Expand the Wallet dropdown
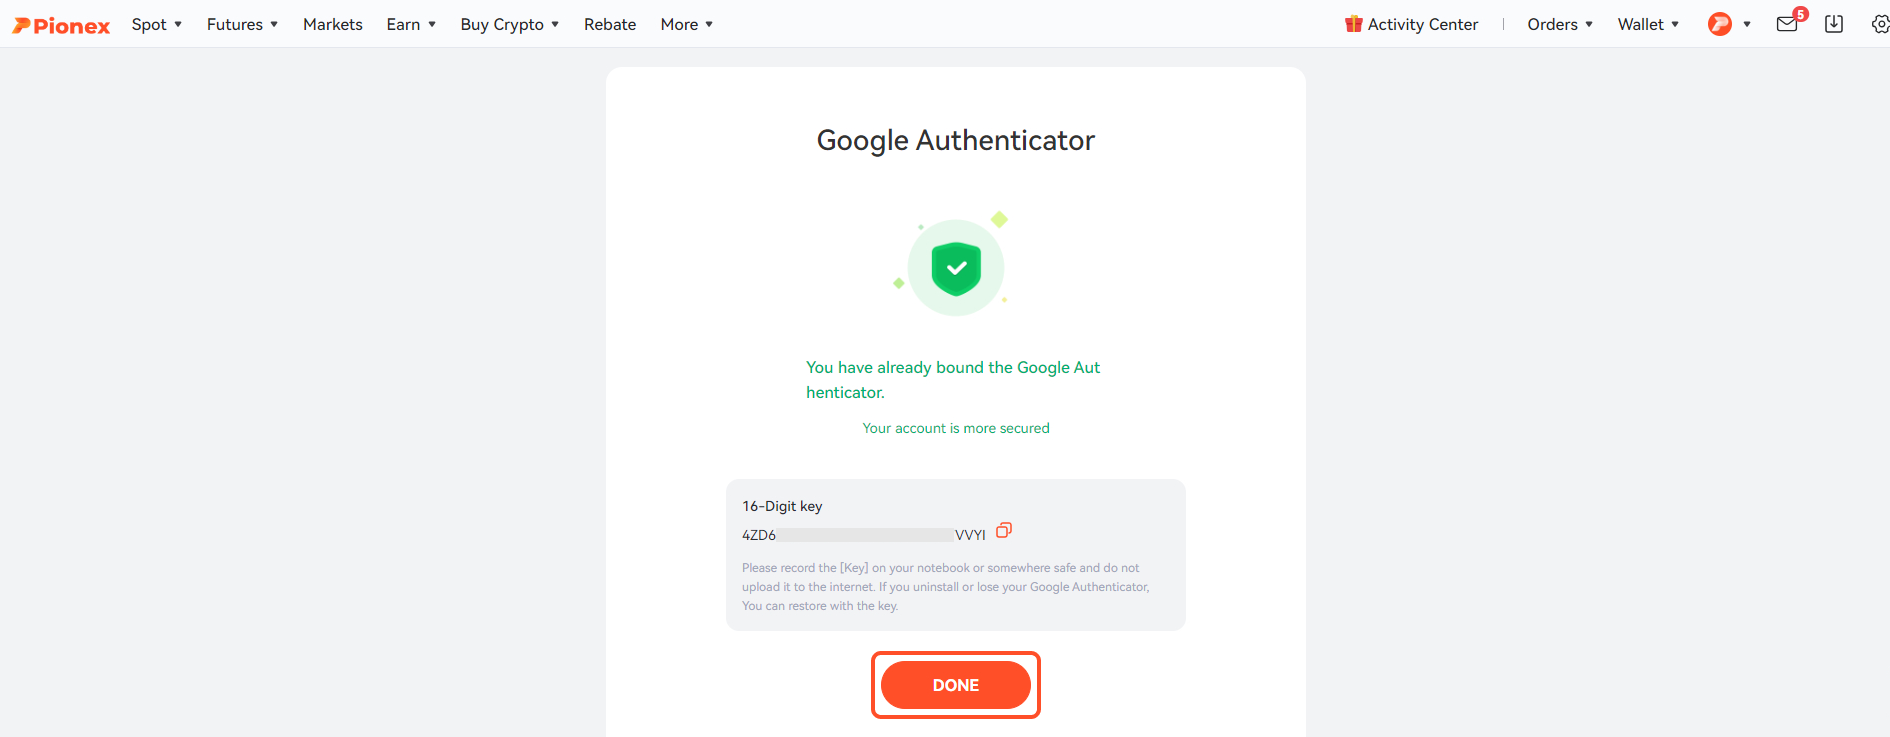This screenshot has width=1890, height=737. point(1648,24)
